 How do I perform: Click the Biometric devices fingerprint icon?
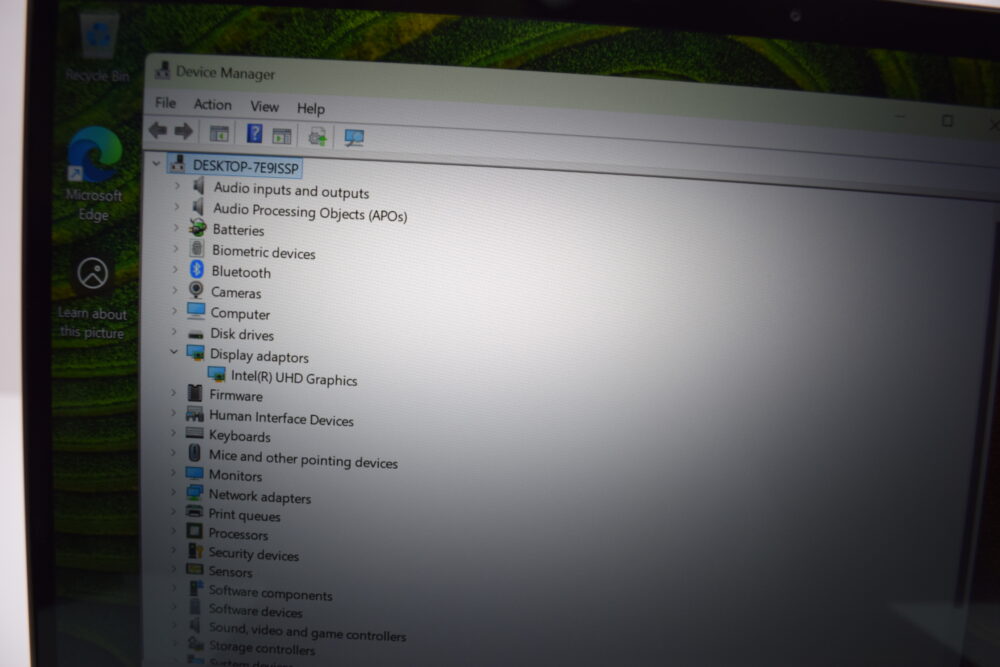pos(197,249)
